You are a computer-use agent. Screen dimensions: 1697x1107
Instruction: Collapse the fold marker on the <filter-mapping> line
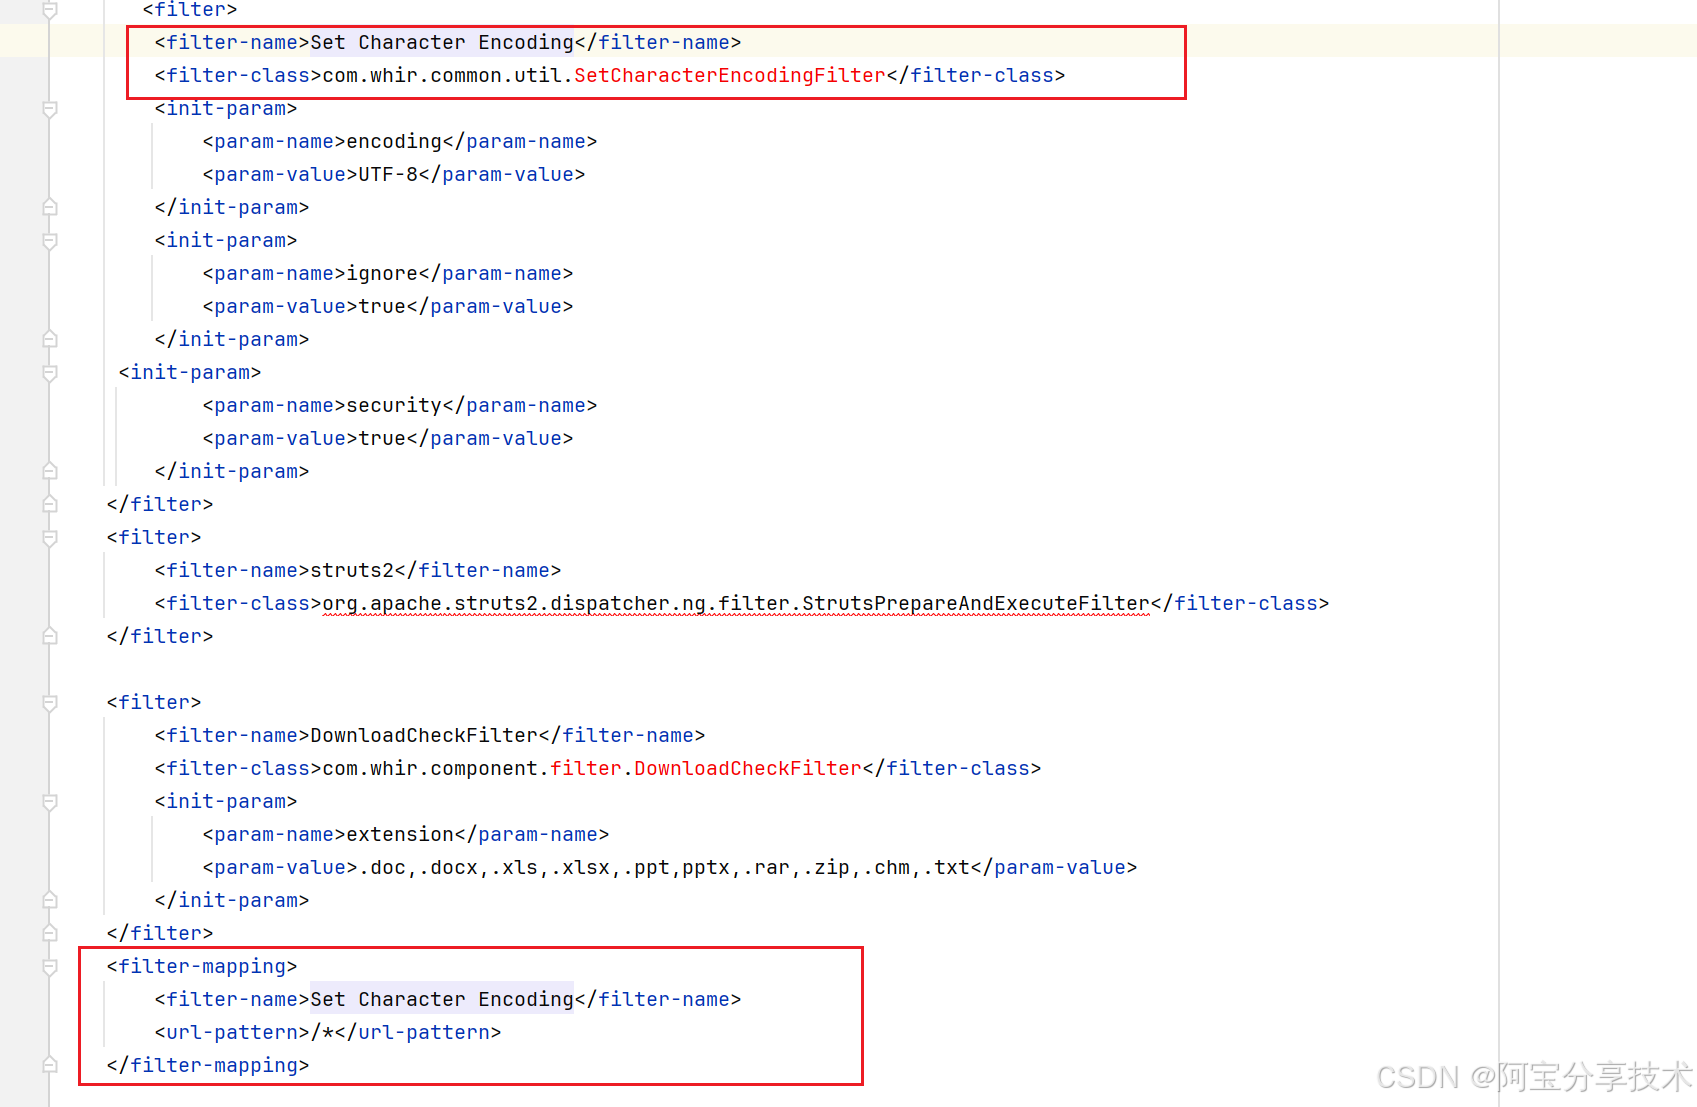point(49,967)
